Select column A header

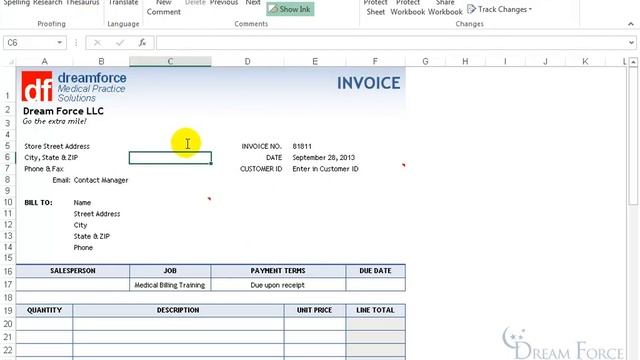click(44, 61)
